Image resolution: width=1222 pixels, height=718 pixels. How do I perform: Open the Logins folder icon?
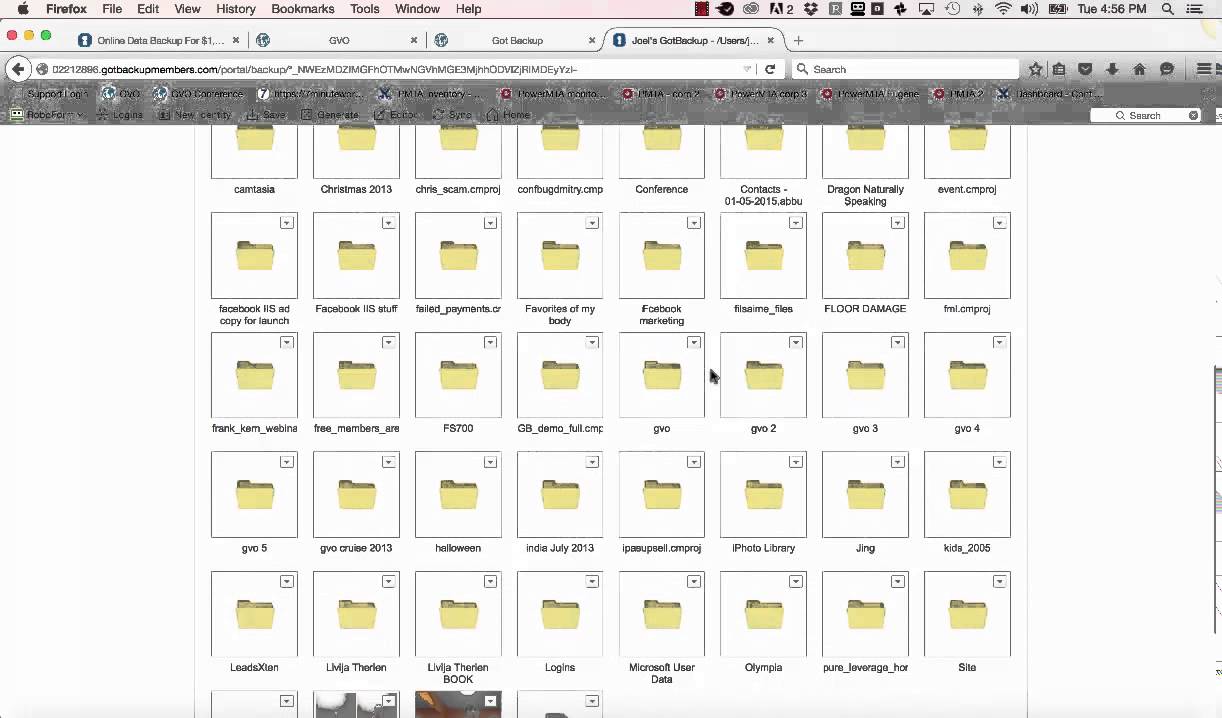[x=560, y=614]
